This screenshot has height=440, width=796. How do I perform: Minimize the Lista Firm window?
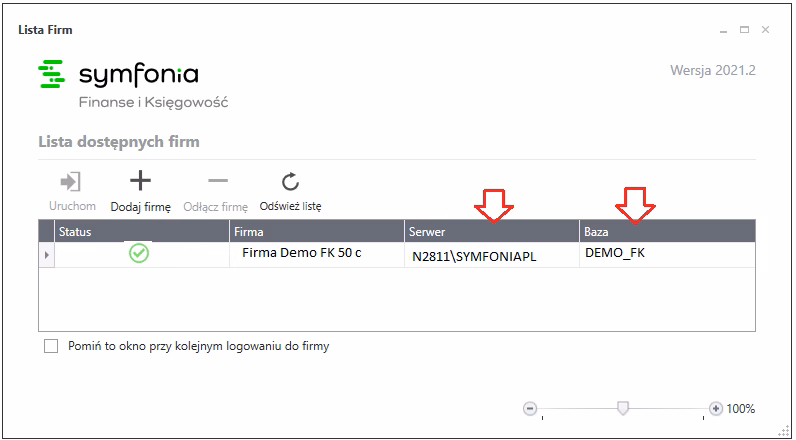(723, 30)
